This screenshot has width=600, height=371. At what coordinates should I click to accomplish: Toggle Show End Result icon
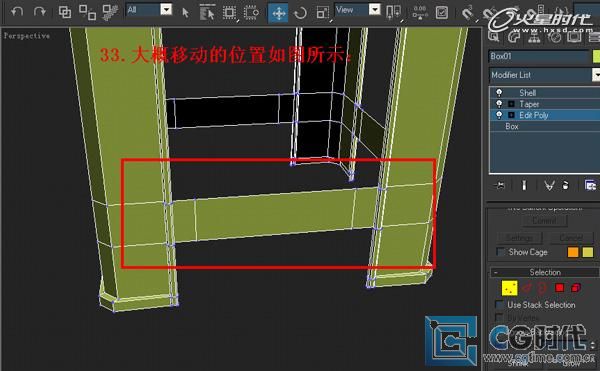point(524,186)
